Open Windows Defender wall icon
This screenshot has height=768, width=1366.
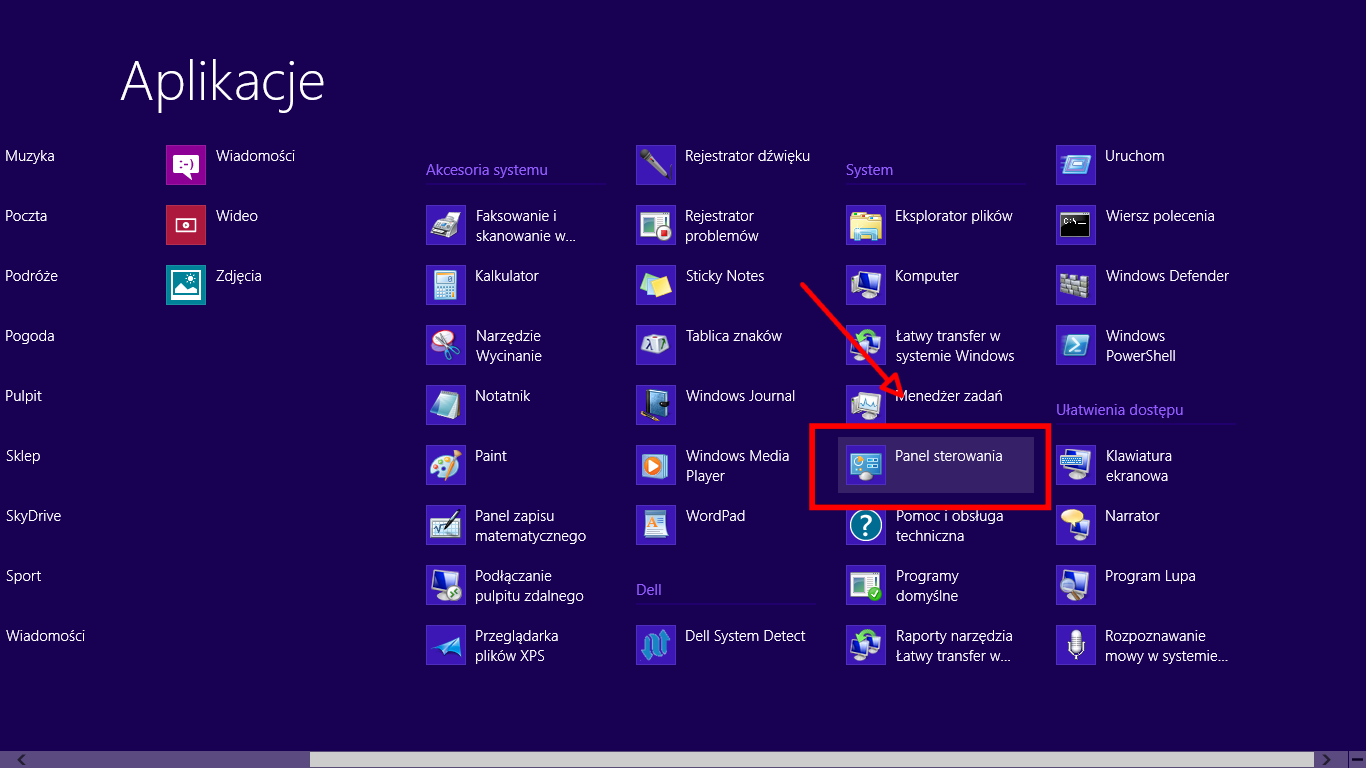click(1076, 285)
